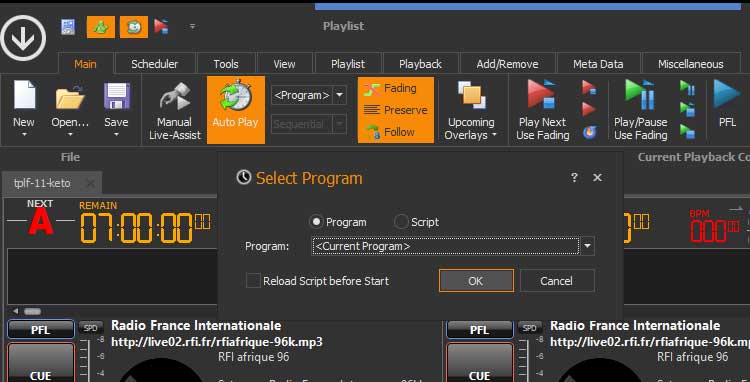Click the blue window icon in quick access toolbar
Viewport: 750px width, 382px height.
pyautogui.click(x=68, y=27)
